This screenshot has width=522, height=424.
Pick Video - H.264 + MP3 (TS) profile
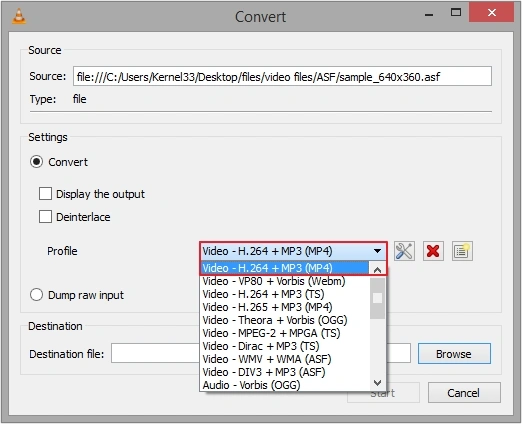coord(285,294)
